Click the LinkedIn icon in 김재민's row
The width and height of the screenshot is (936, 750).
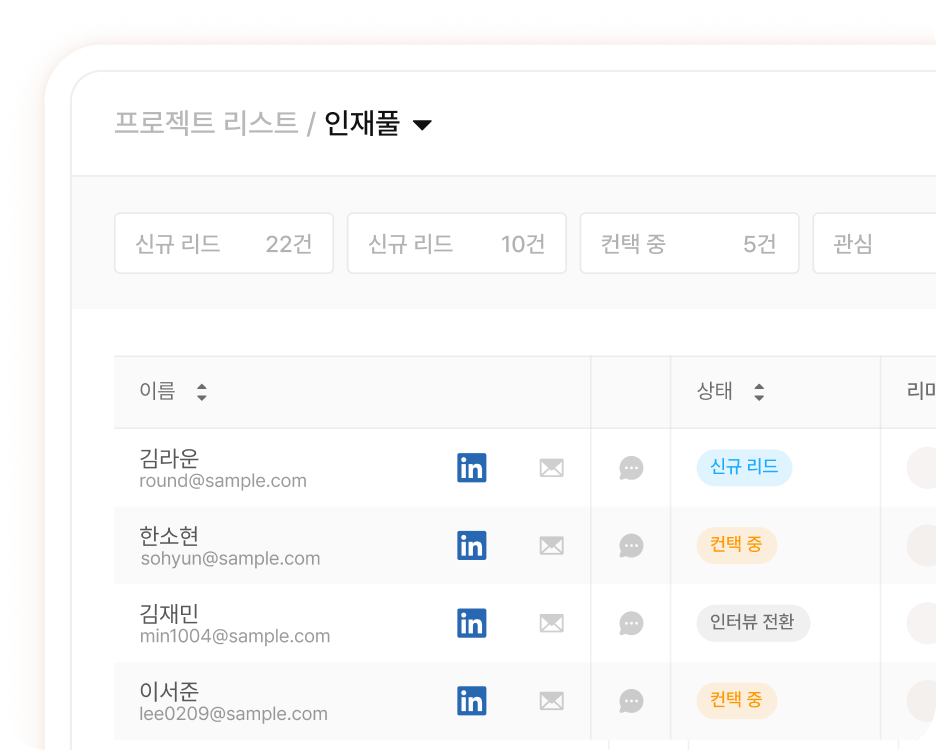pos(471,623)
